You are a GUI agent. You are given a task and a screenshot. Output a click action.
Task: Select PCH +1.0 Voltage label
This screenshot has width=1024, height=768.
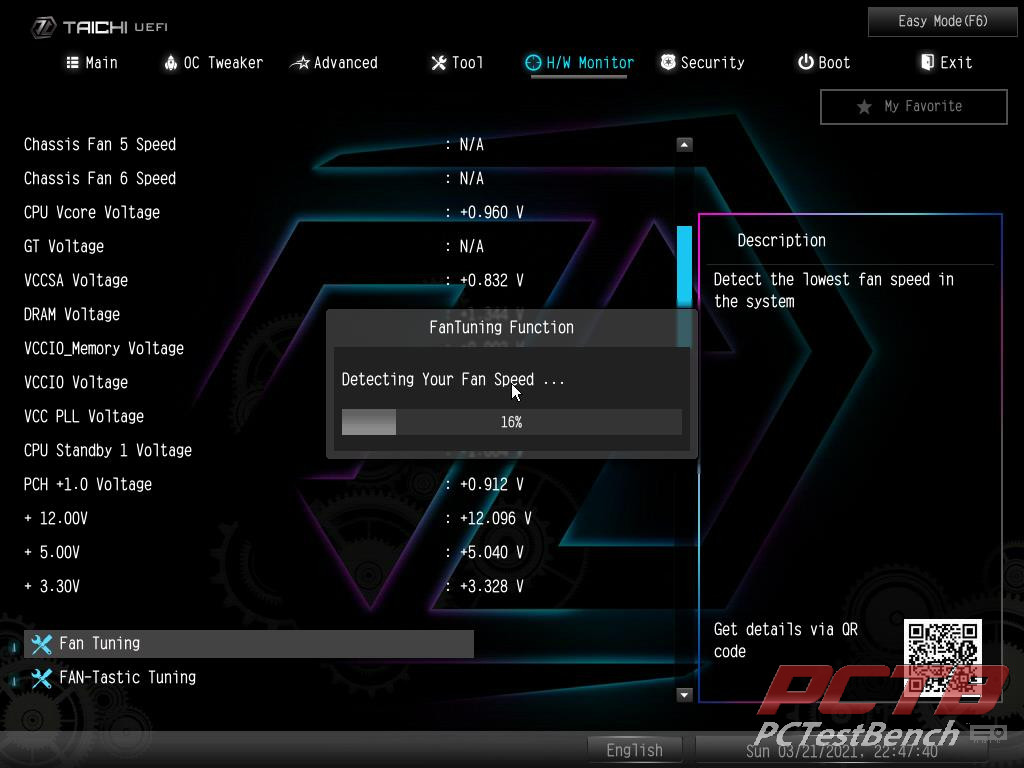88,484
